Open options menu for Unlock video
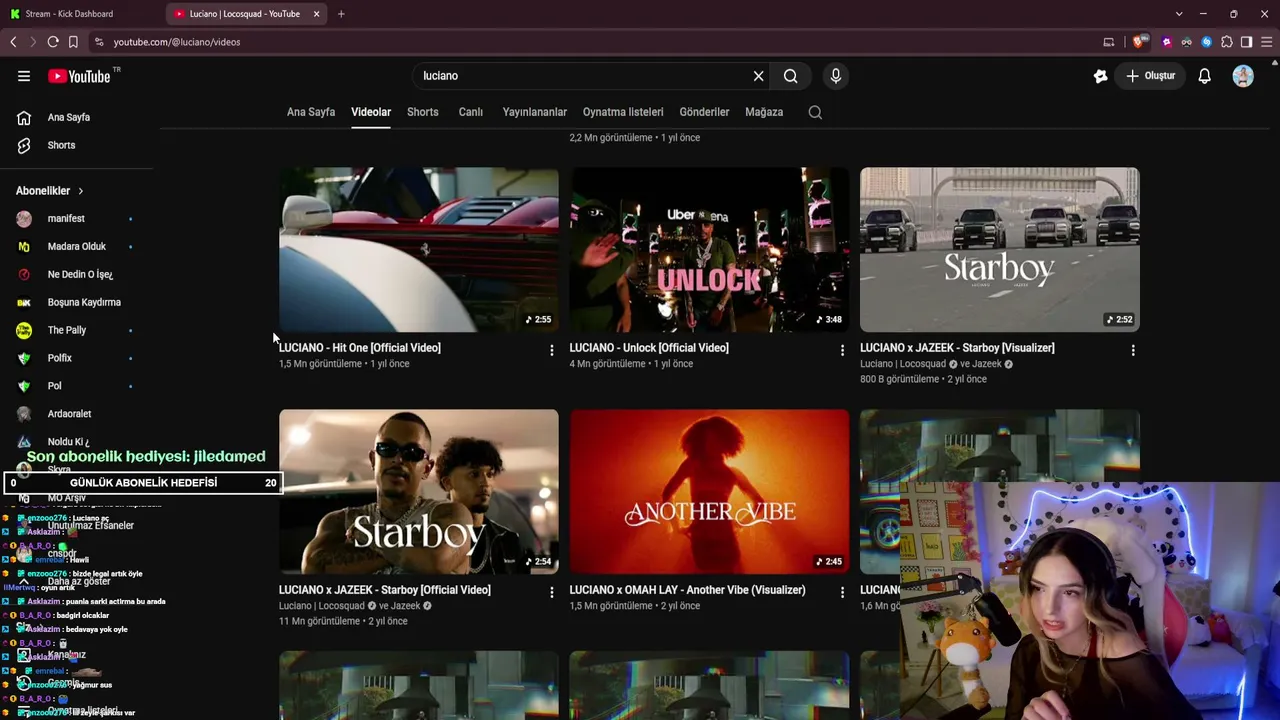 point(842,350)
